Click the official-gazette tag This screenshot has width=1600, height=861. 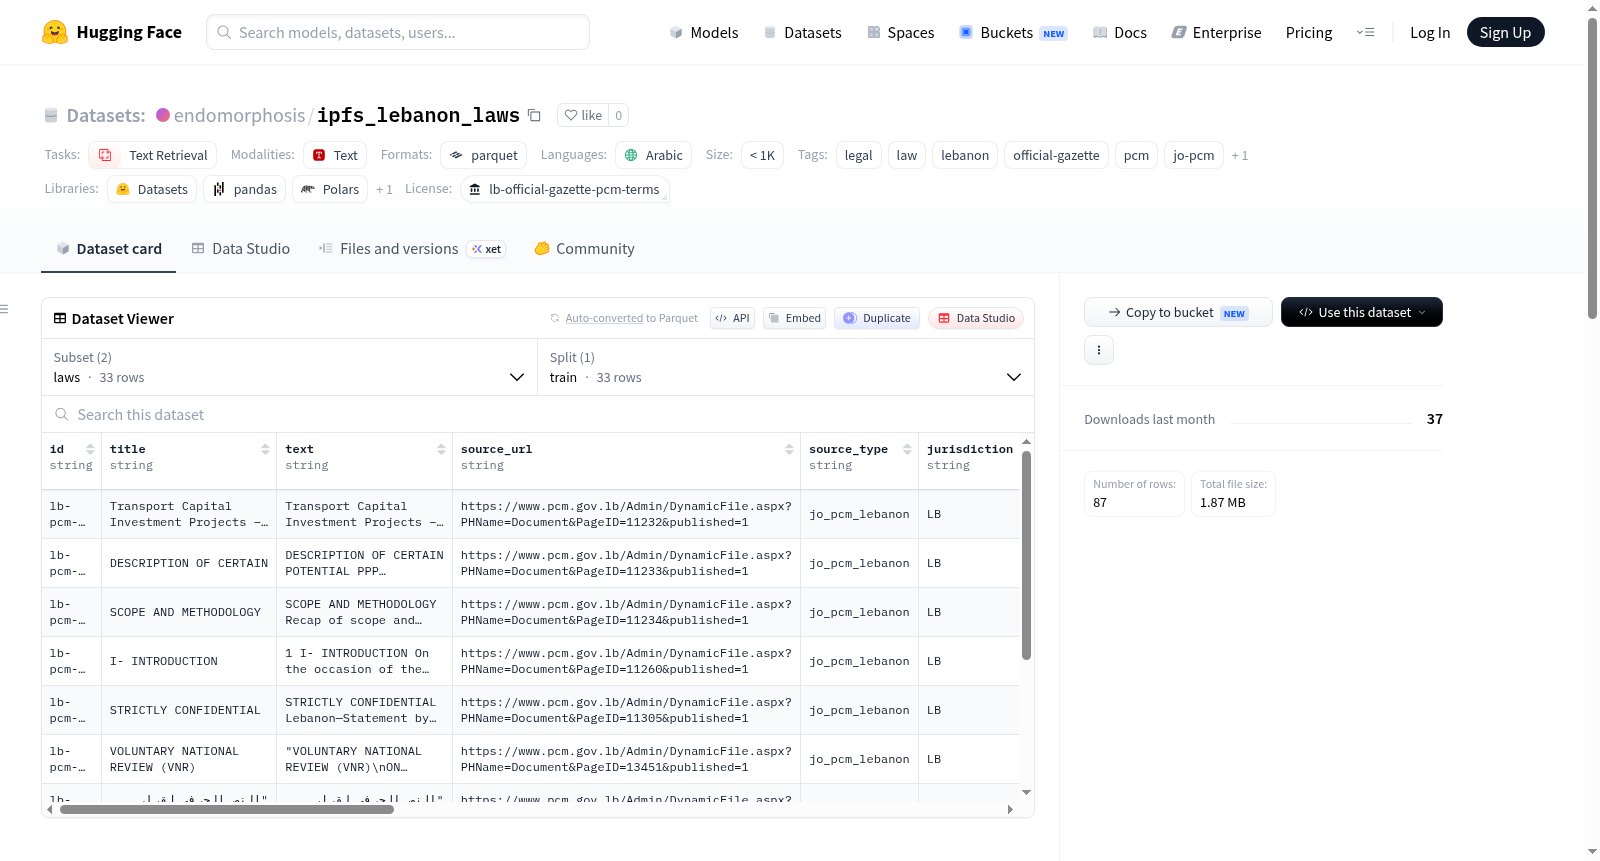click(1056, 155)
